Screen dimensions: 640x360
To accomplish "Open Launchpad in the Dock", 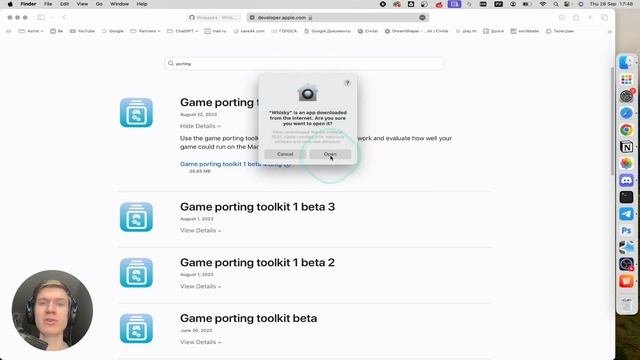I will pyautogui.click(x=626, y=79).
